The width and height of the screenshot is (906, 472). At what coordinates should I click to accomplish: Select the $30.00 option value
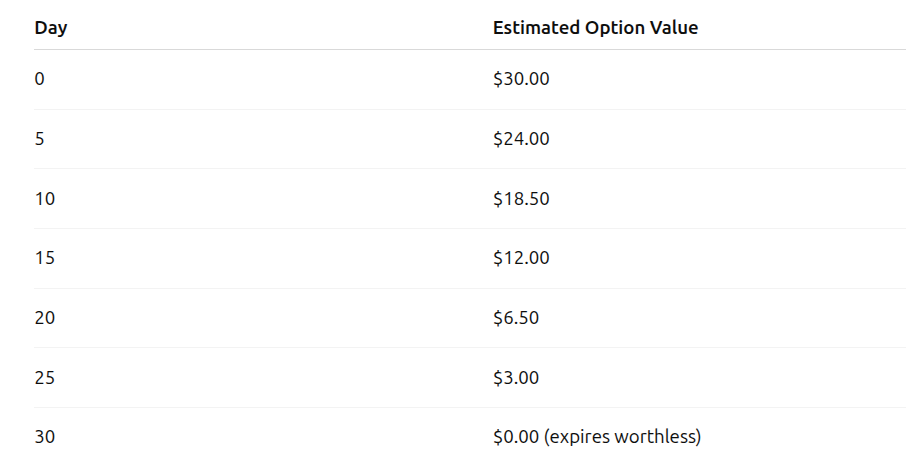521,79
